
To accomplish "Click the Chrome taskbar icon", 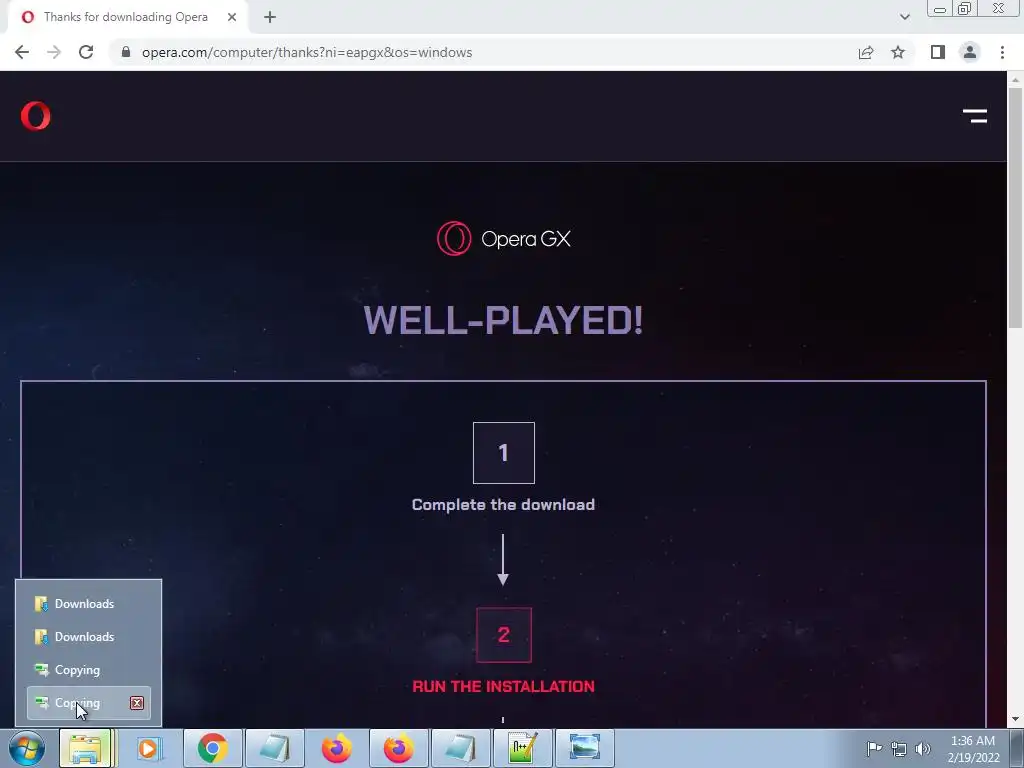I will coord(212,748).
